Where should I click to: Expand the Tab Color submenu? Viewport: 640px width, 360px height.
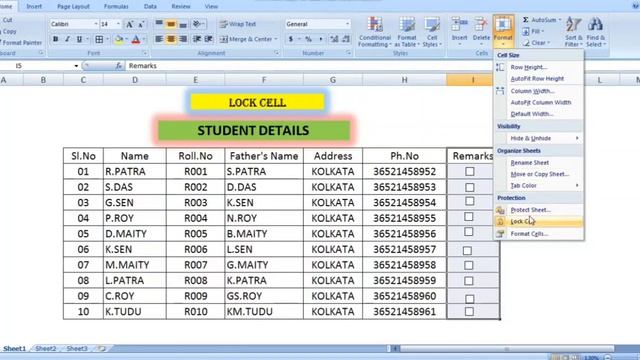(577, 186)
